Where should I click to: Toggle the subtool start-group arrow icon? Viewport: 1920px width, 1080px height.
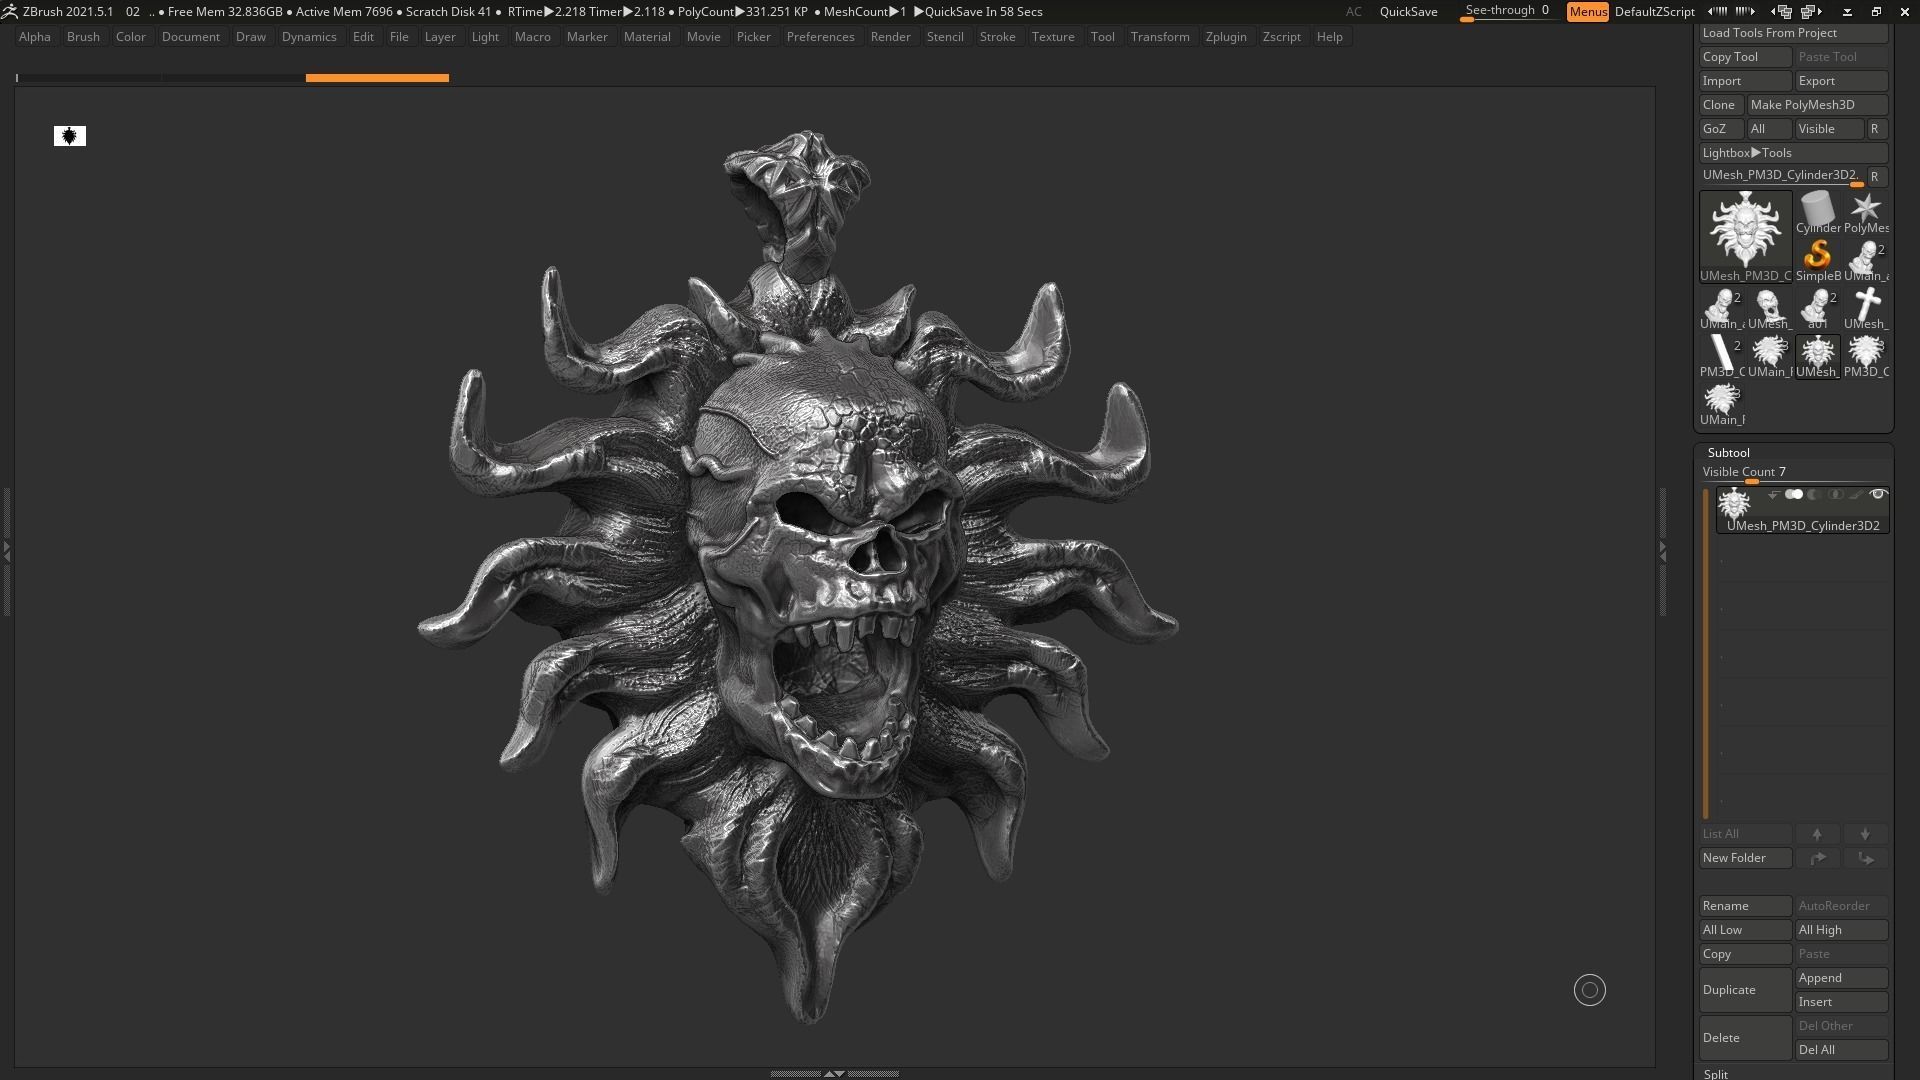click(x=1773, y=495)
